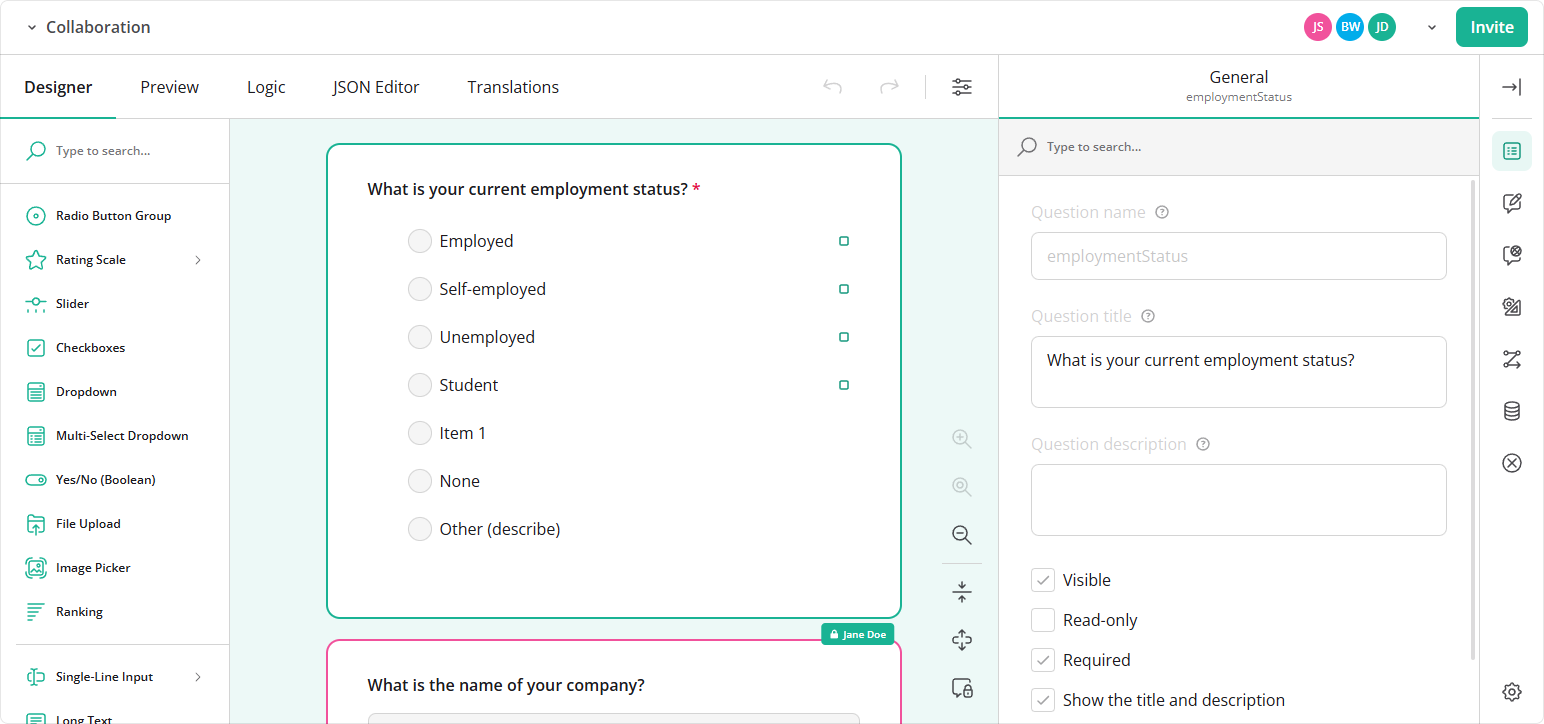Toggle the Required checkbox

(x=1043, y=660)
